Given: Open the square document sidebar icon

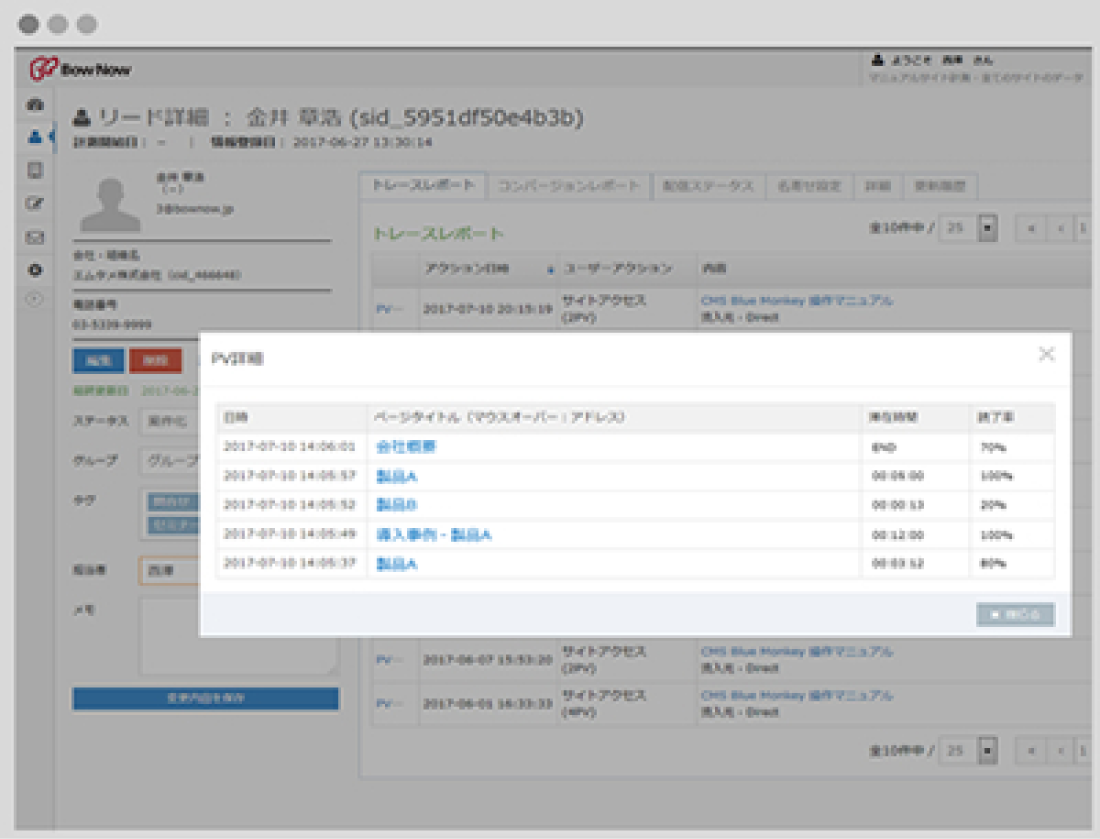Looking at the screenshot, I should tap(35, 170).
